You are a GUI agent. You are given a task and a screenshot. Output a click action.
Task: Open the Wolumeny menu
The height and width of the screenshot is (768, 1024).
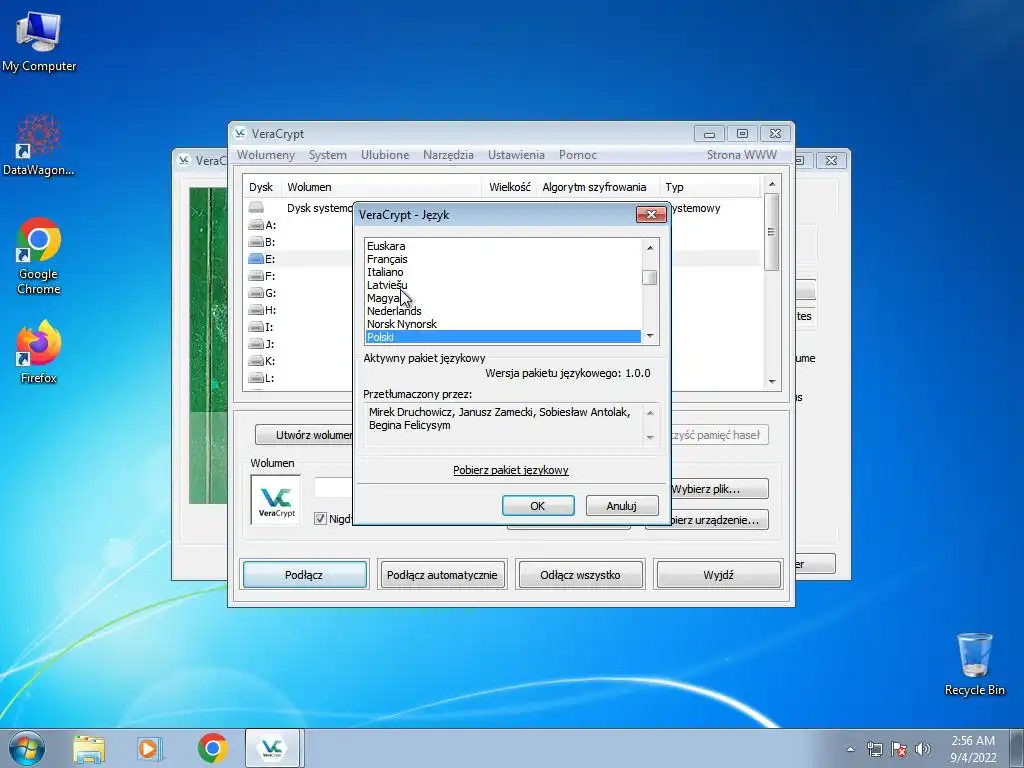266,155
